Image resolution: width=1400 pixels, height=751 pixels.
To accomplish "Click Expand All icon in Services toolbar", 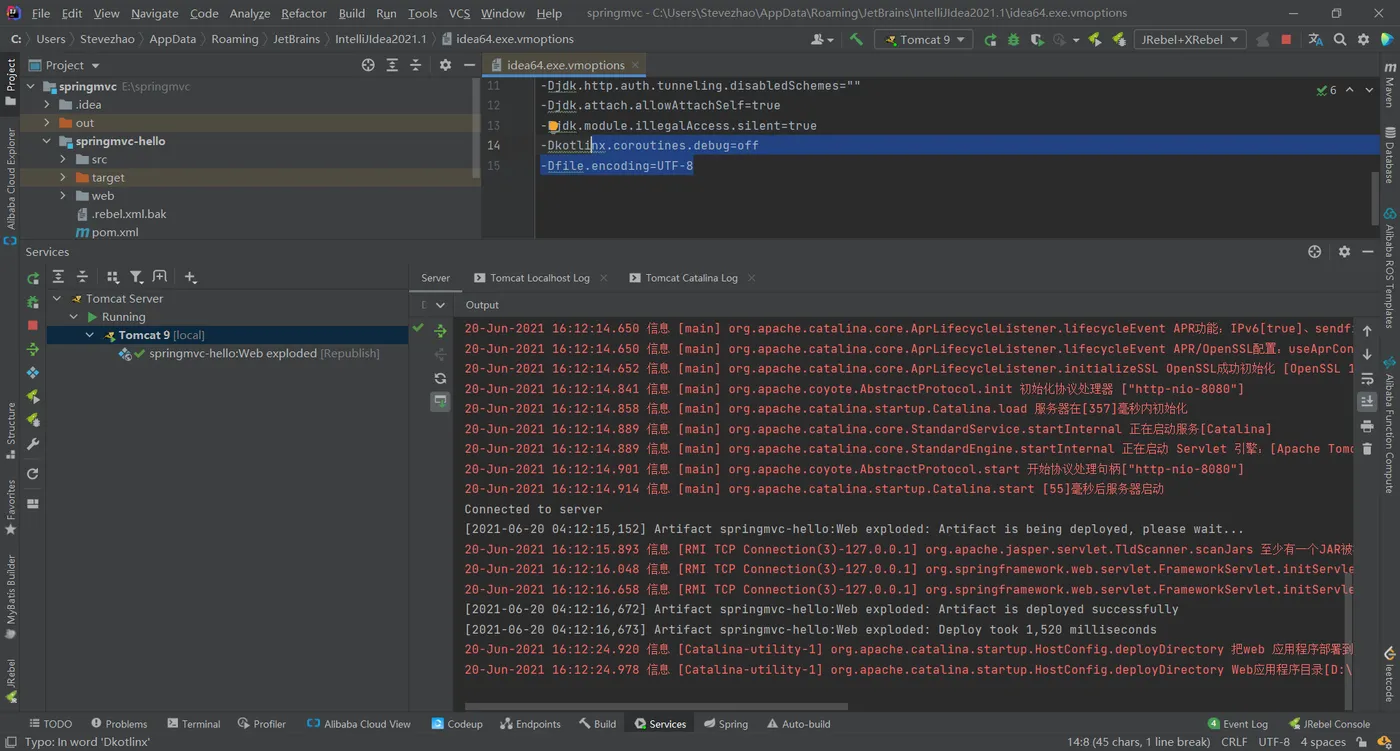I will click(58, 277).
